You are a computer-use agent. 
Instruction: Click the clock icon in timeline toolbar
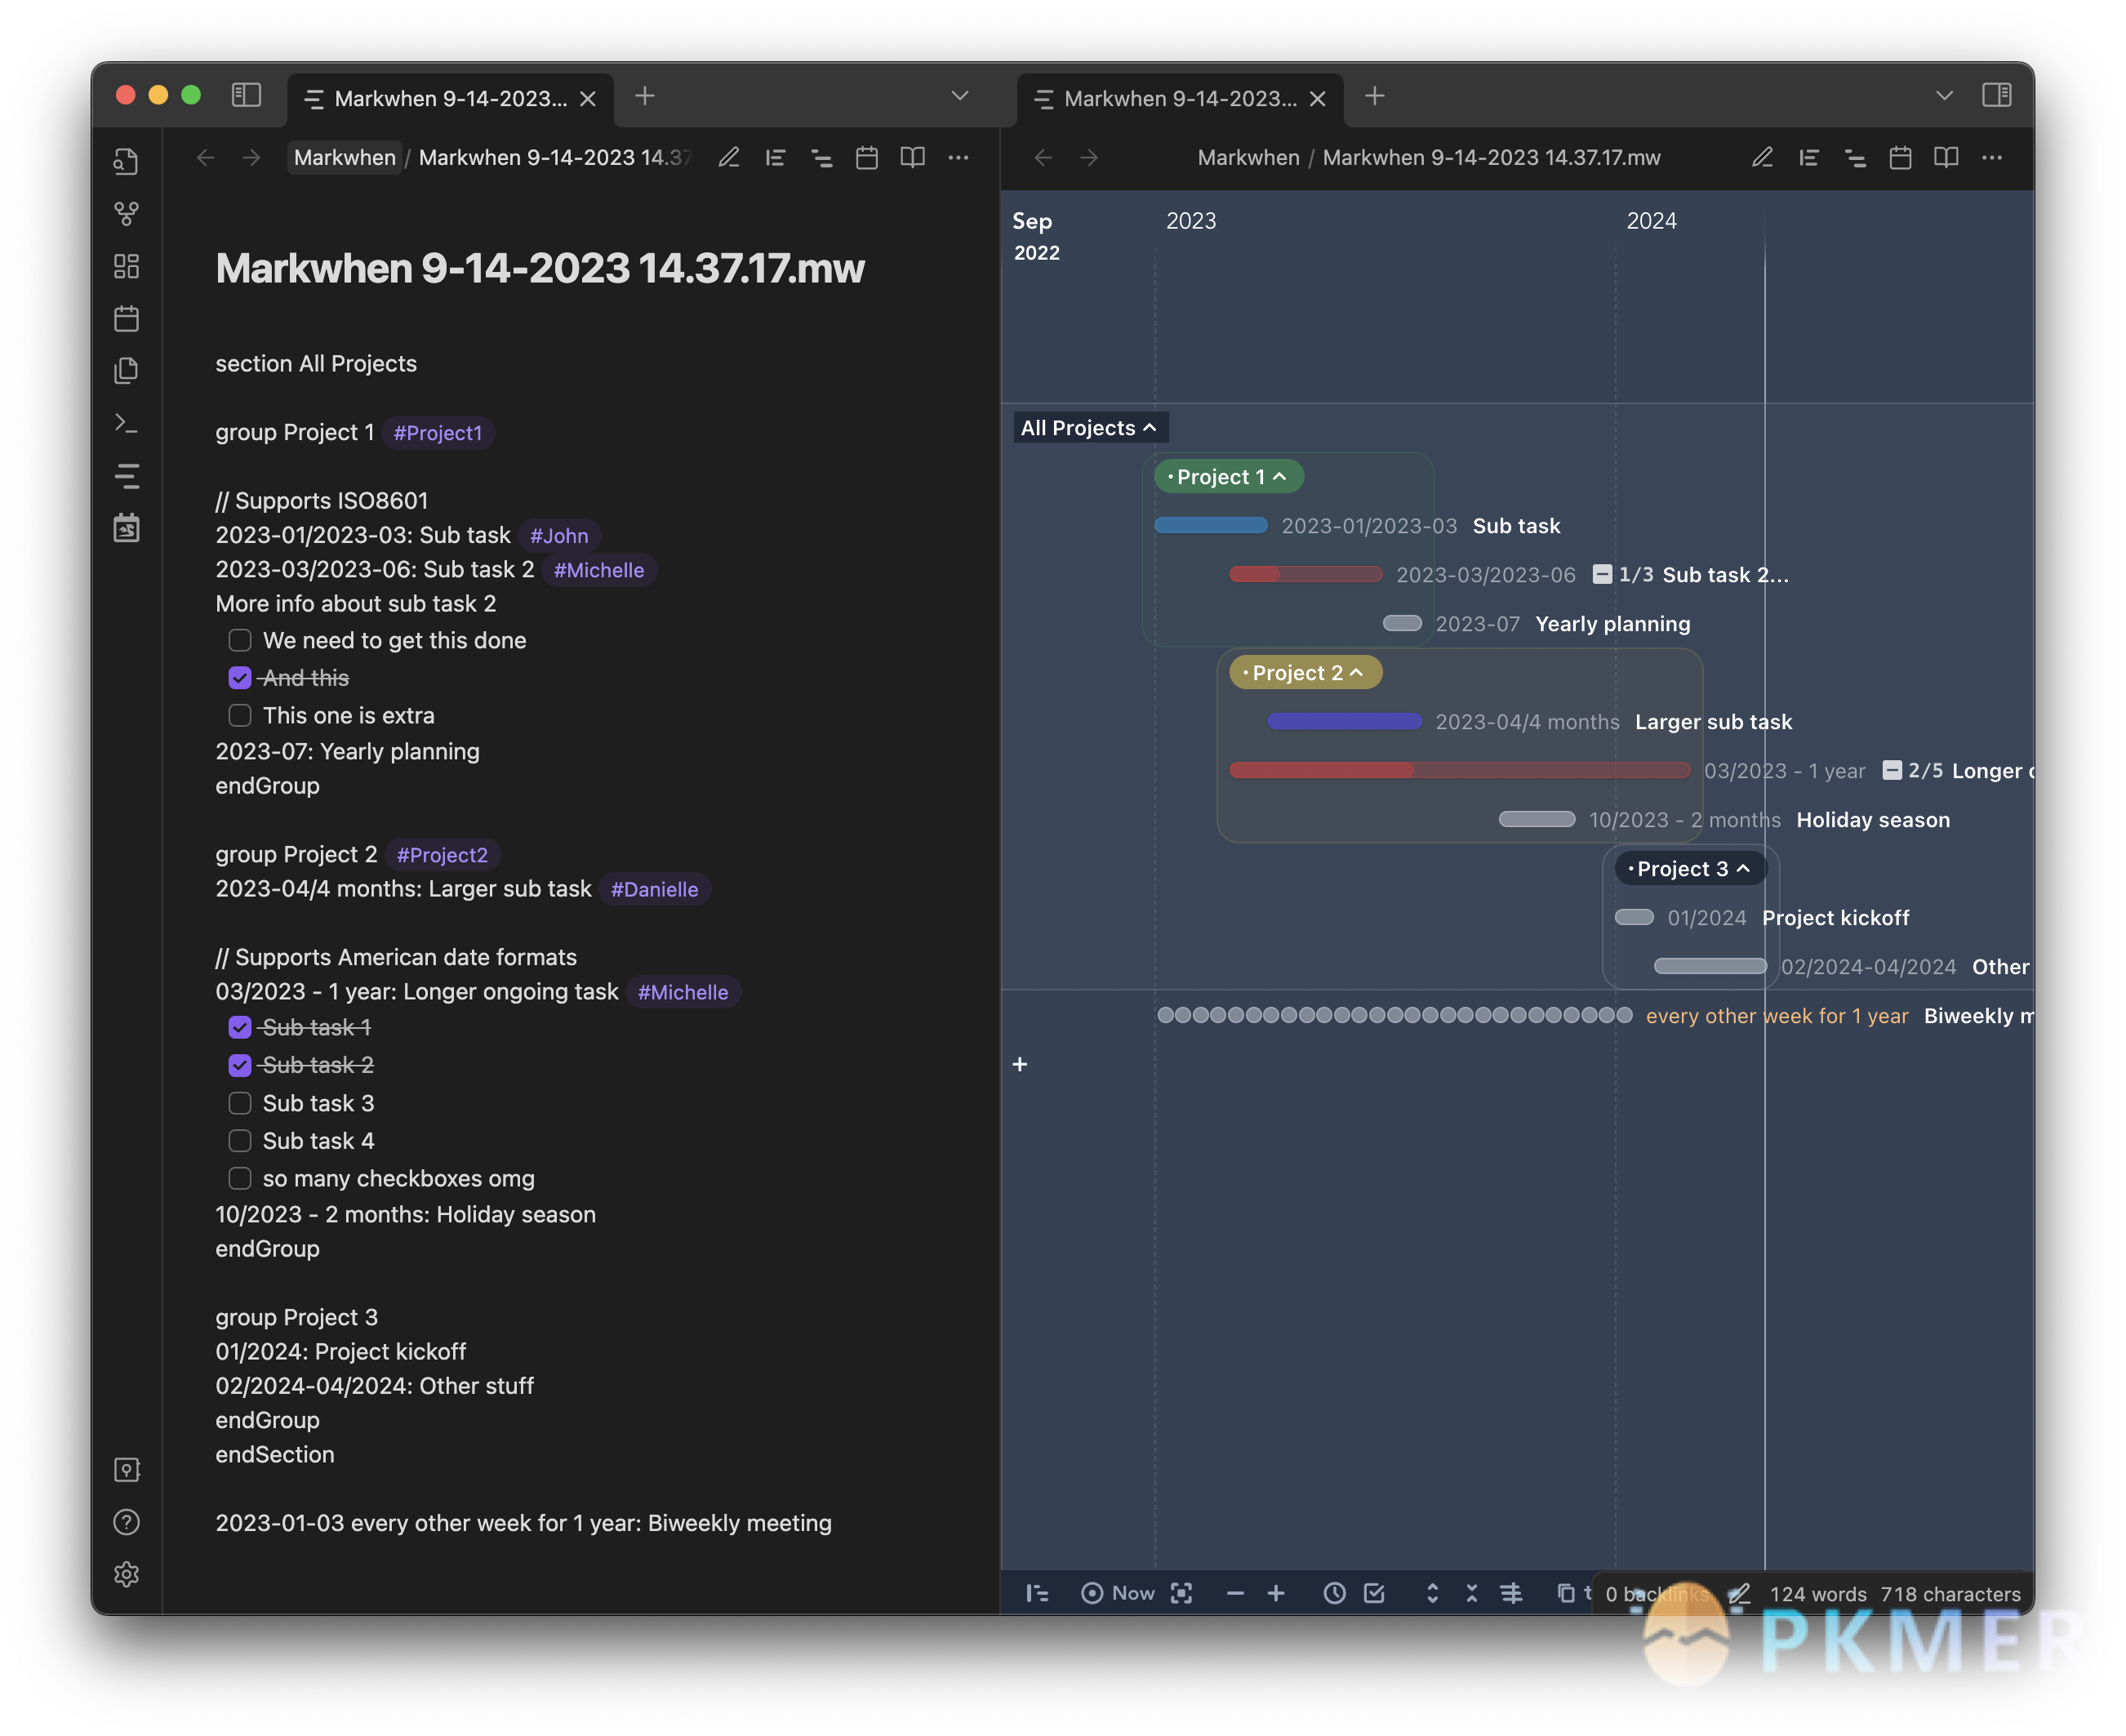pyautogui.click(x=1334, y=1593)
